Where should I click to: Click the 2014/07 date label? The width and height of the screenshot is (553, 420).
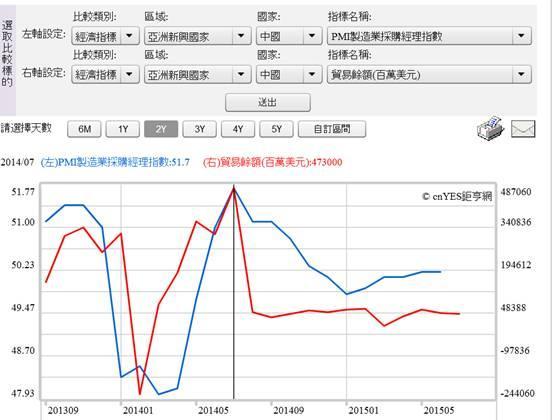tap(17, 163)
